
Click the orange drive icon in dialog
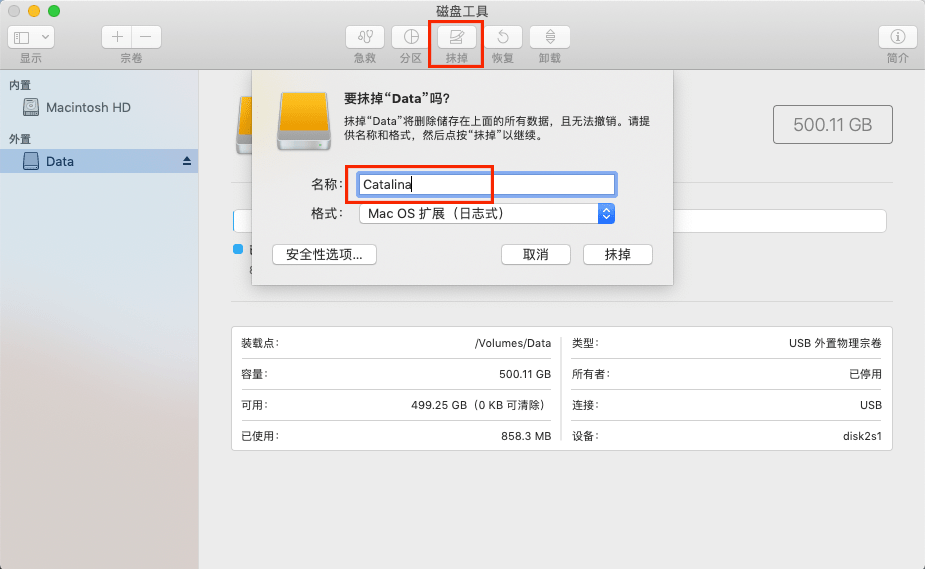(302, 121)
